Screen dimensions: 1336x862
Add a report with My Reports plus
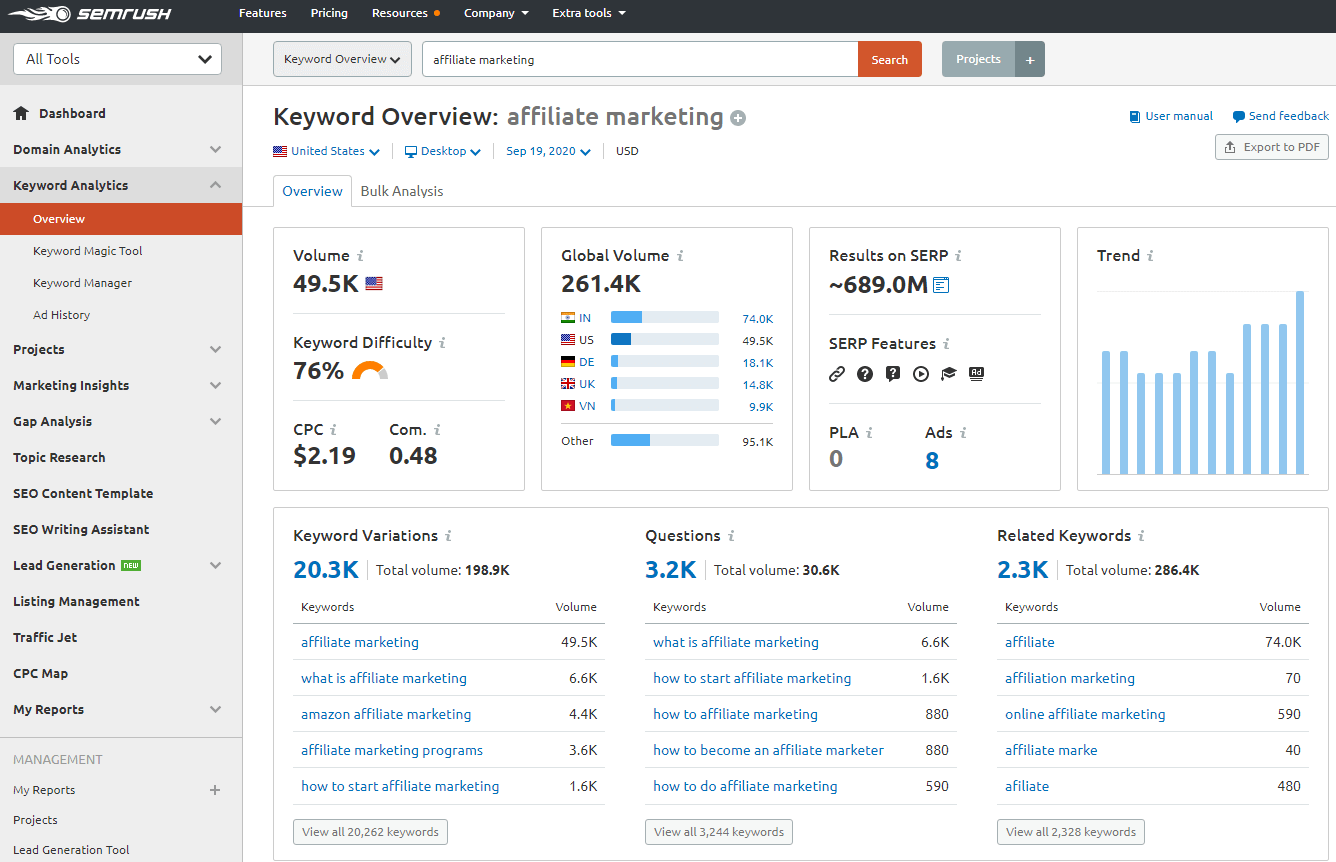(x=214, y=790)
